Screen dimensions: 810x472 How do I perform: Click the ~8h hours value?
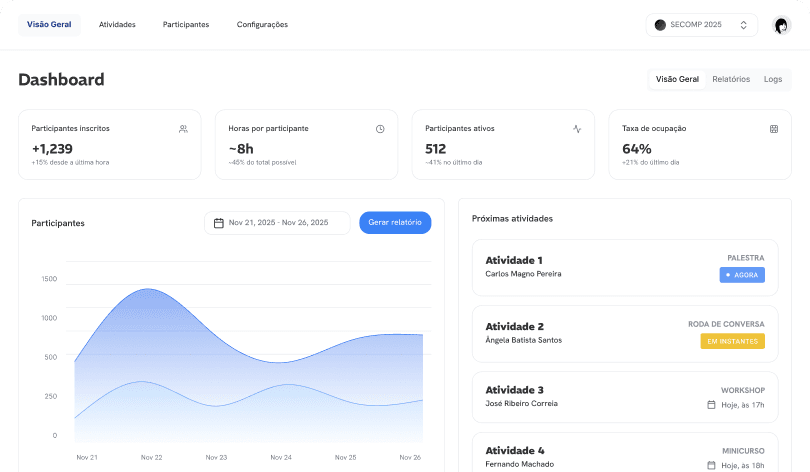click(241, 149)
